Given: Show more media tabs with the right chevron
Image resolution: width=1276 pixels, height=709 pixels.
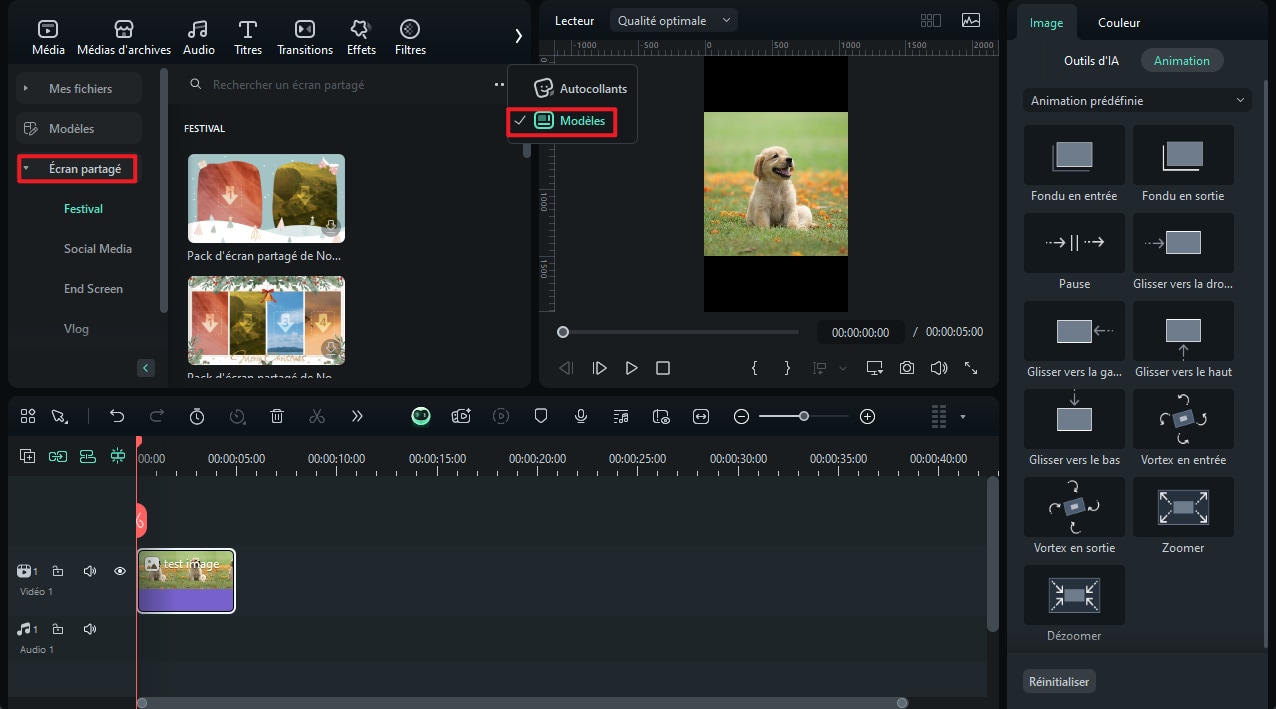Looking at the screenshot, I should coord(519,36).
